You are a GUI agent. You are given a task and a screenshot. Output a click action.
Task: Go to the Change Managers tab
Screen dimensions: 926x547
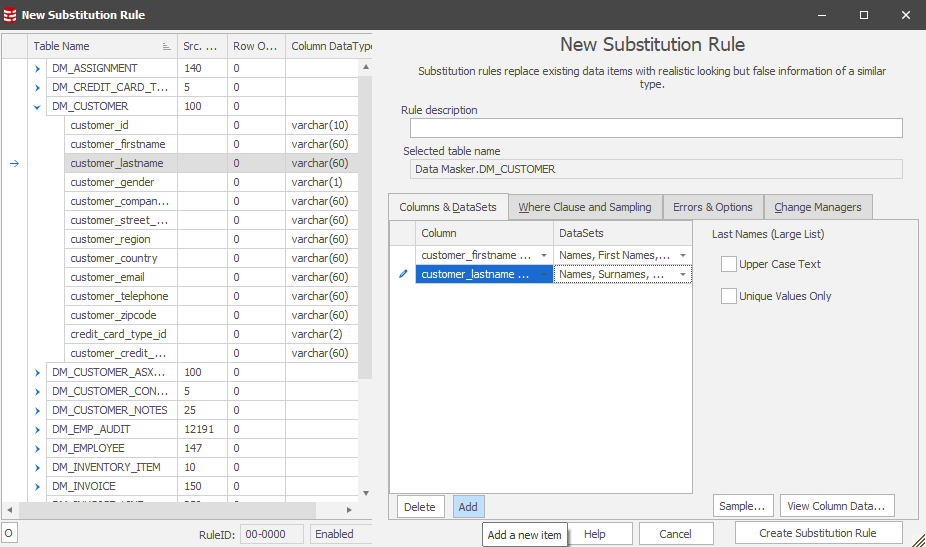[x=818, y=207]
